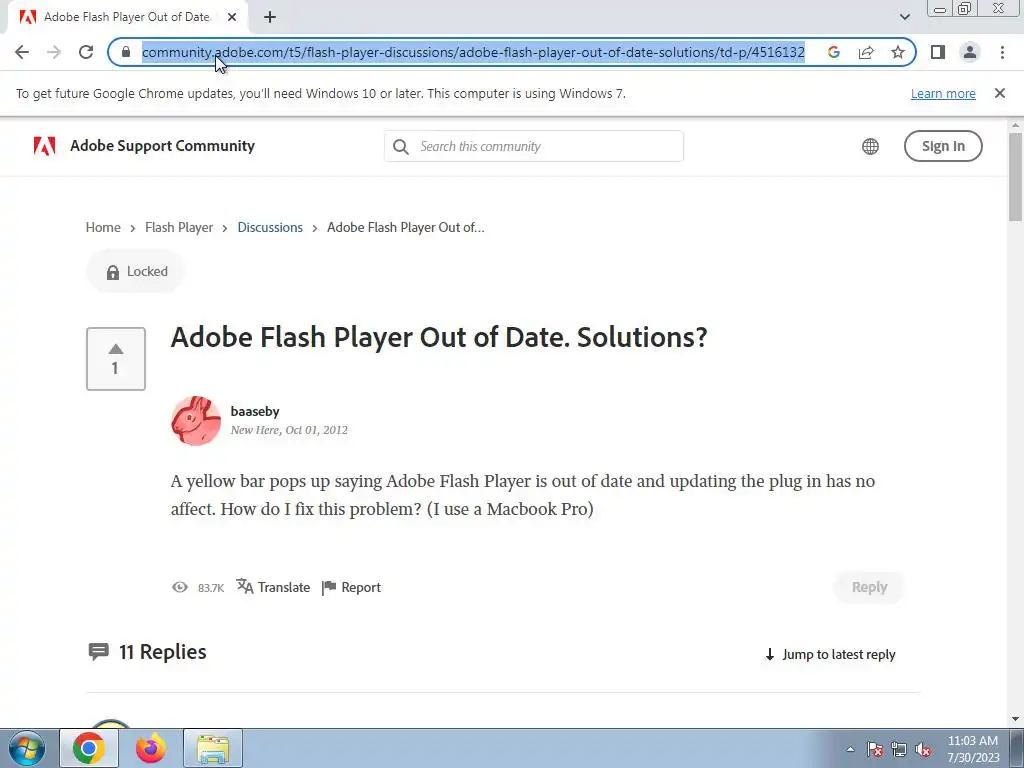Screen dimensions: 1024x768
Task: Click the Locked status badge
Action: [136, 272]
